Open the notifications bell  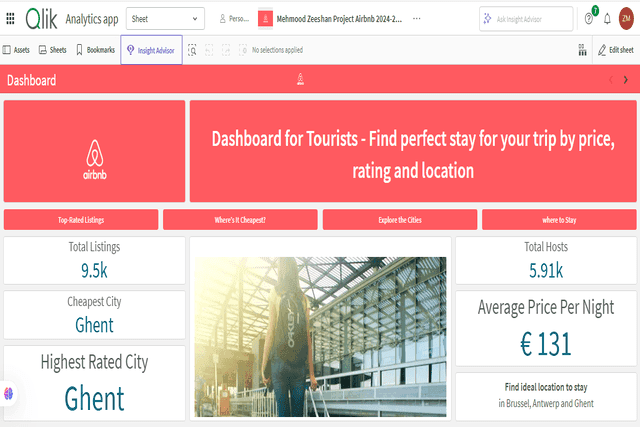[607, 19]
